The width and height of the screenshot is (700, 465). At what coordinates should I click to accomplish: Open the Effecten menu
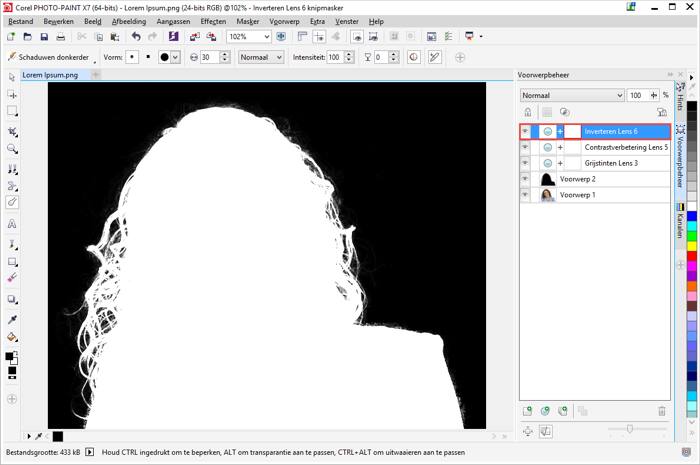click(213, 21)
